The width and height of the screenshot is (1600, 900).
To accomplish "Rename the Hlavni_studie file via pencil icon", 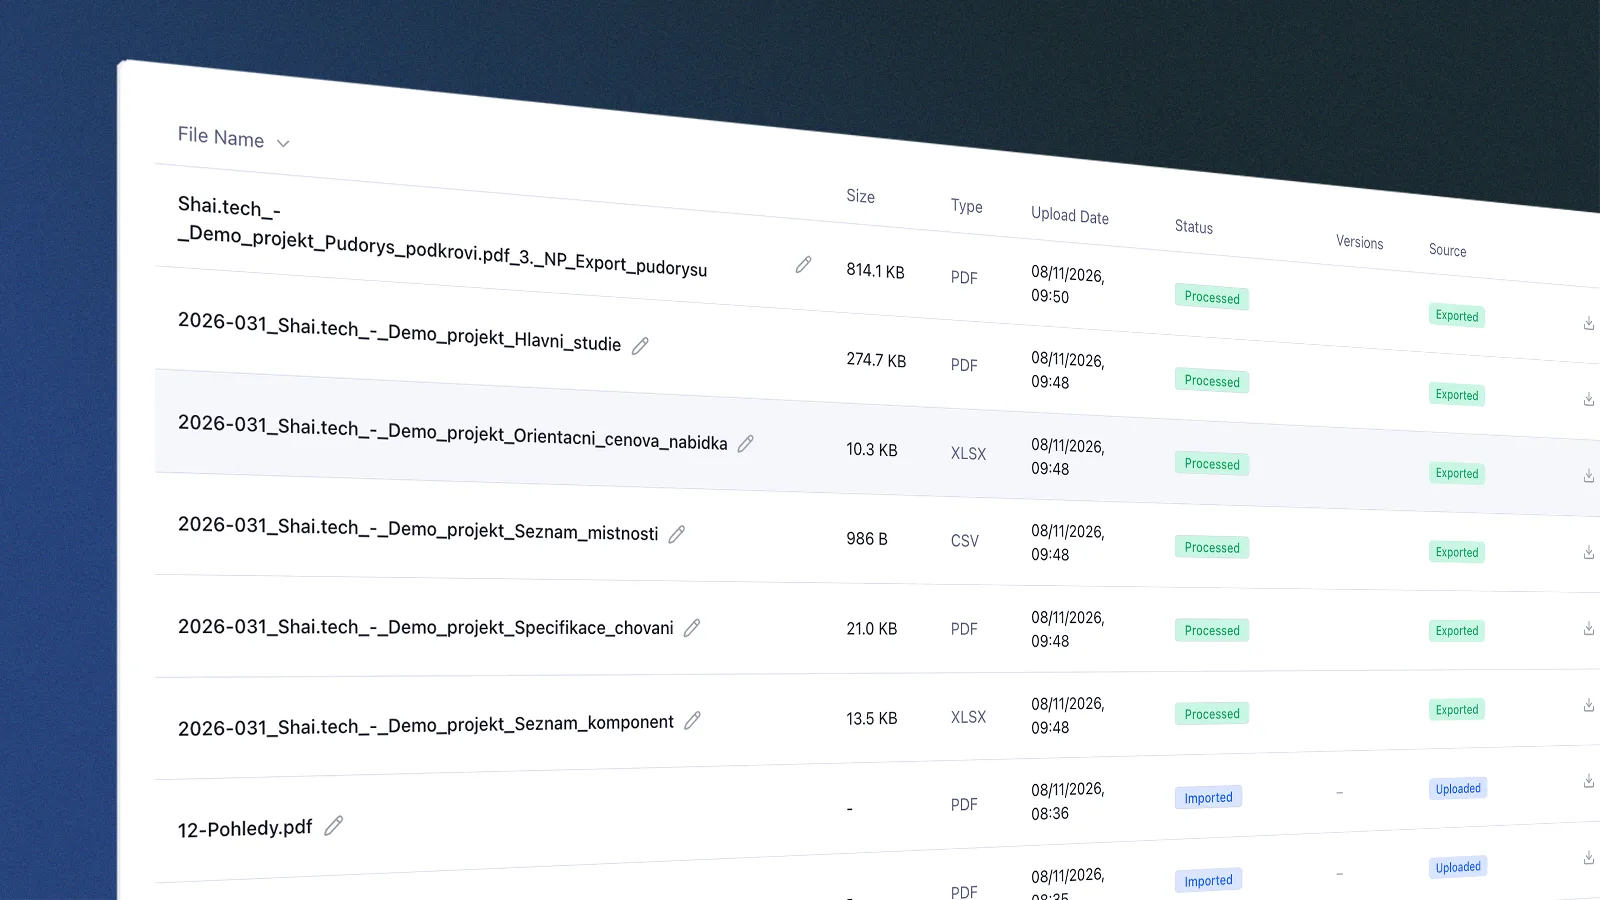I will [x=640, y=346].
